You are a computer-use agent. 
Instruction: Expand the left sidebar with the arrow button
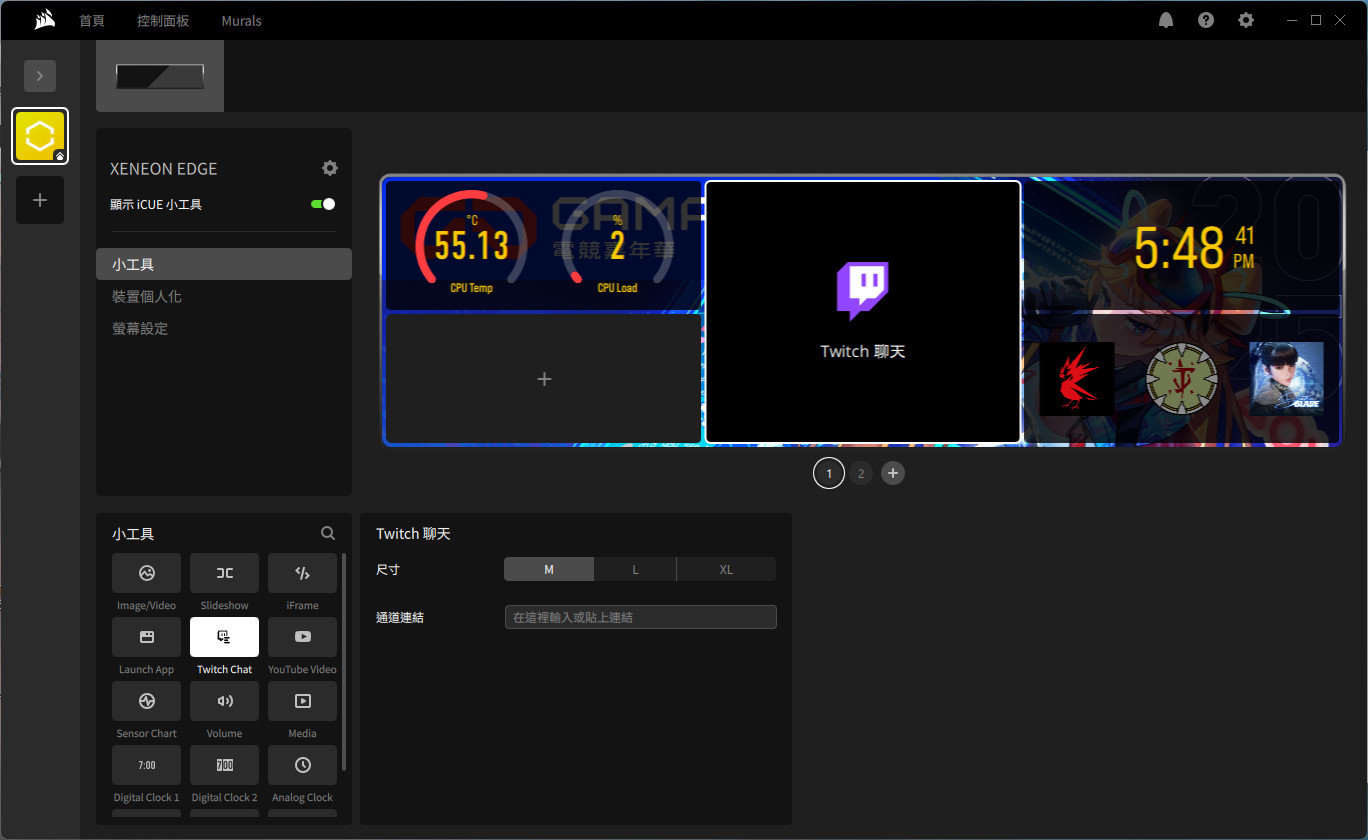coord(40,76)
